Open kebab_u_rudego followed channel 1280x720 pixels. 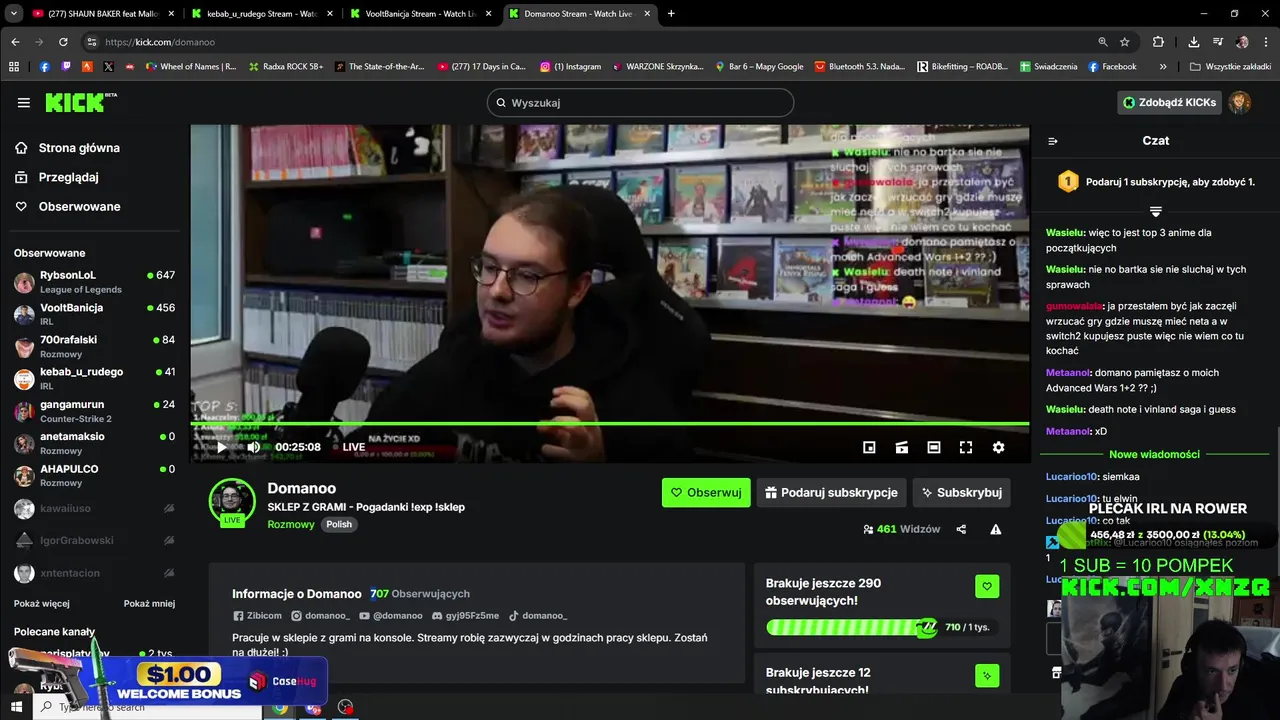pos(94,379)
